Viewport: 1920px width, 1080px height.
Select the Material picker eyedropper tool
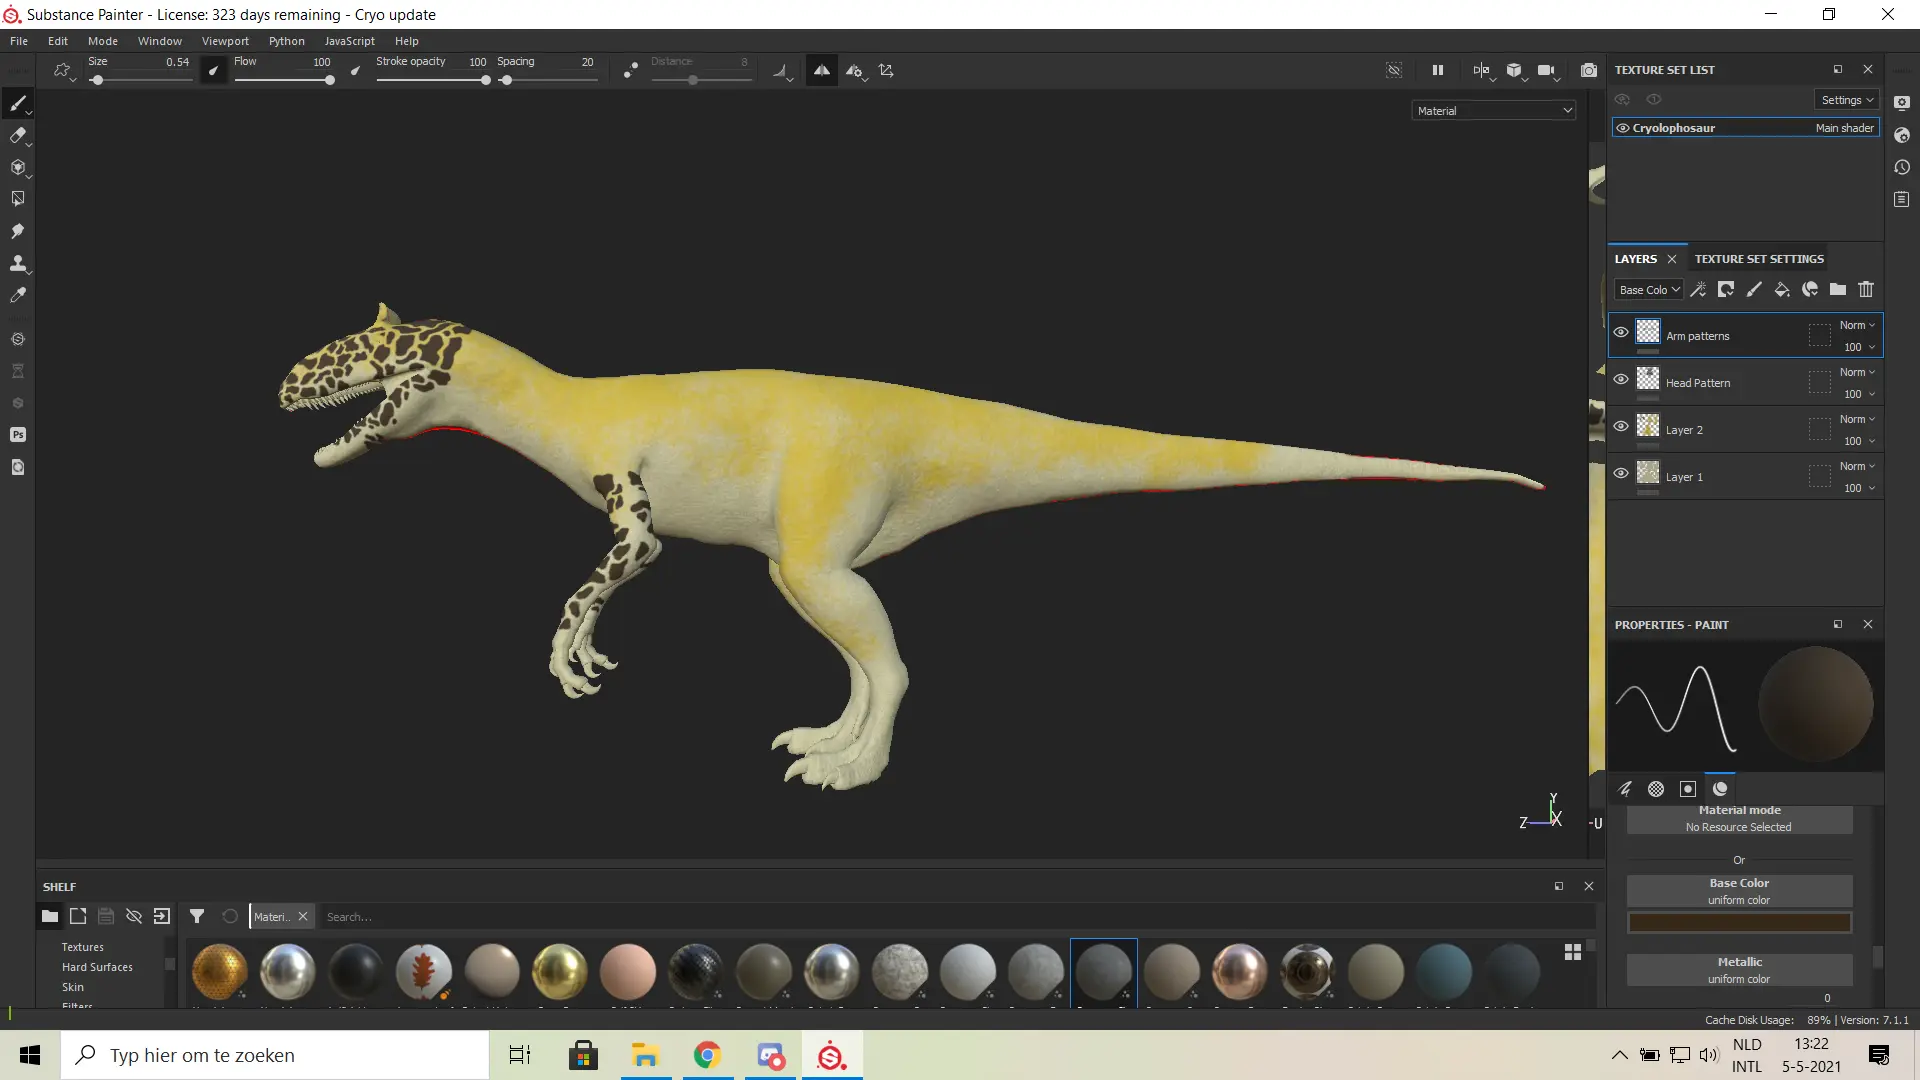[x=18, y=295]
